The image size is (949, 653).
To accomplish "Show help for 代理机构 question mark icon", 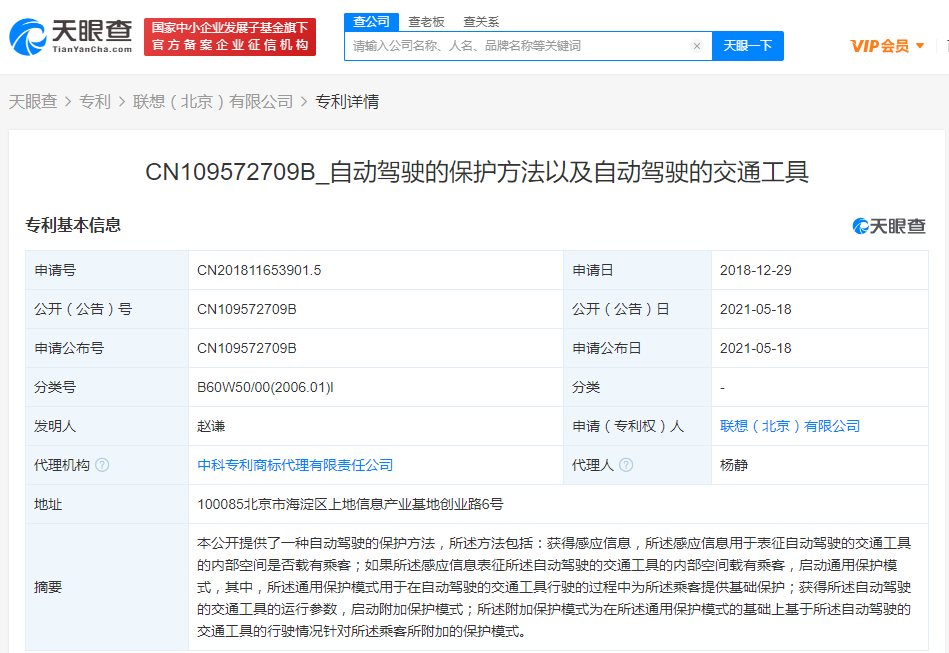I will [102, 465].
